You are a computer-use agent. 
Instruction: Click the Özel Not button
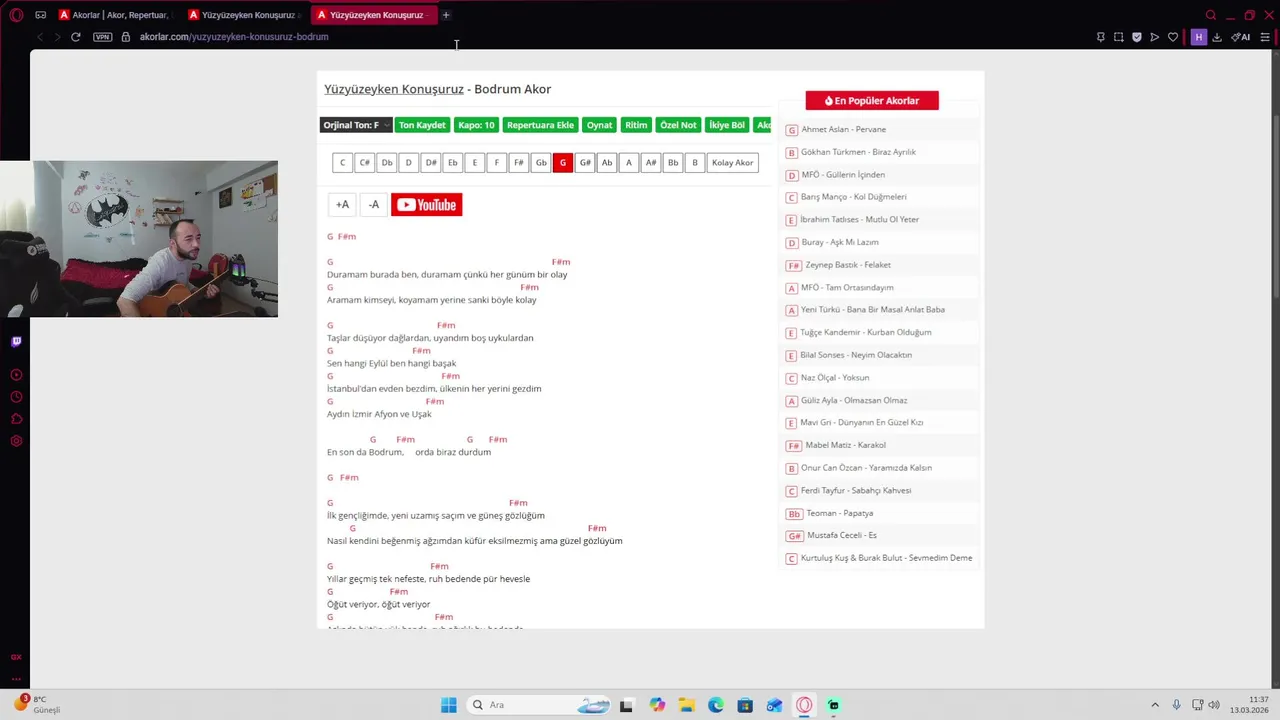(678, 125)
